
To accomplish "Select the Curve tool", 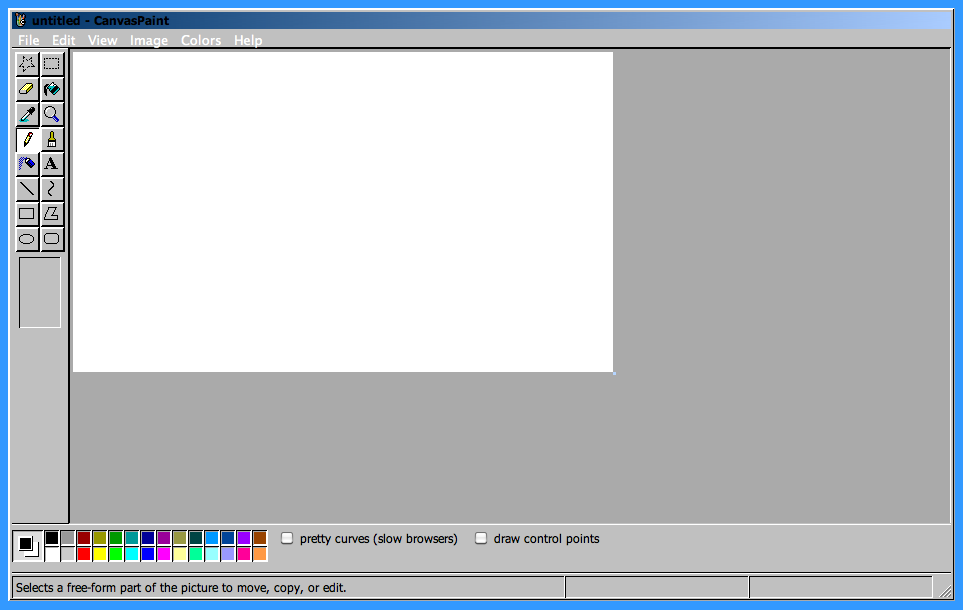I will click(52, 189).
